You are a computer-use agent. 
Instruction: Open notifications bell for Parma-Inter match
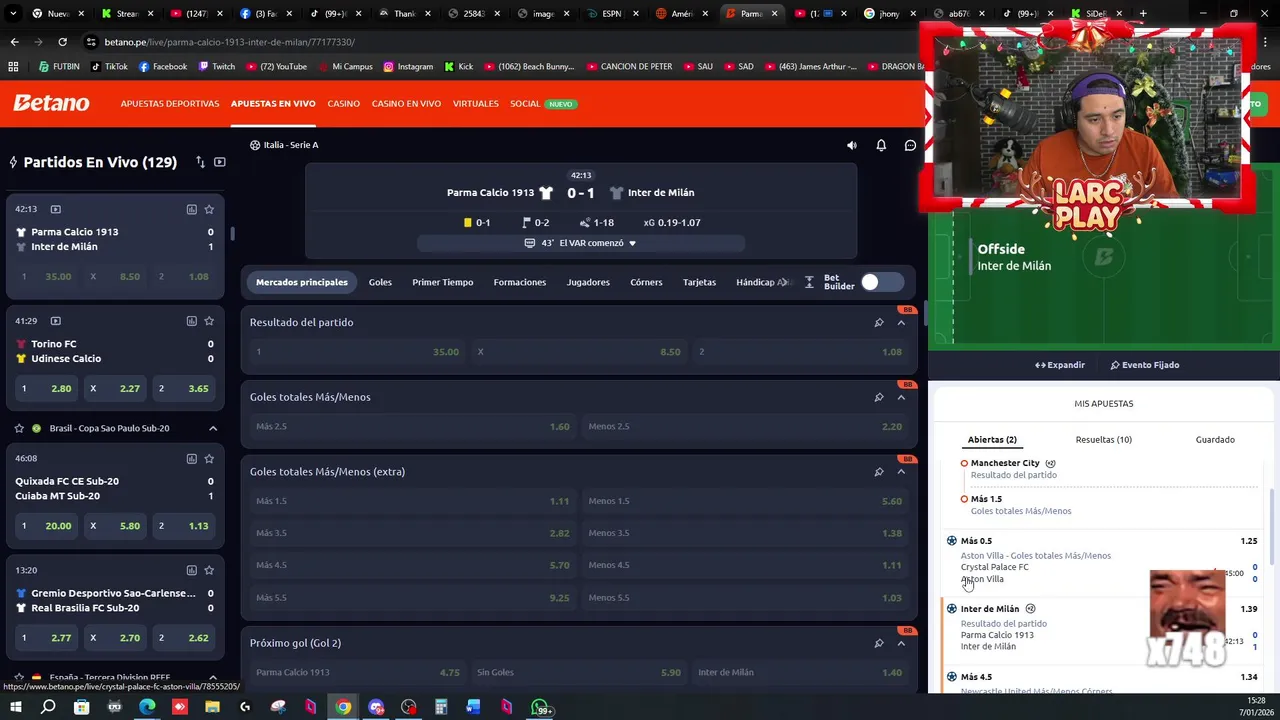coord(881,145)
